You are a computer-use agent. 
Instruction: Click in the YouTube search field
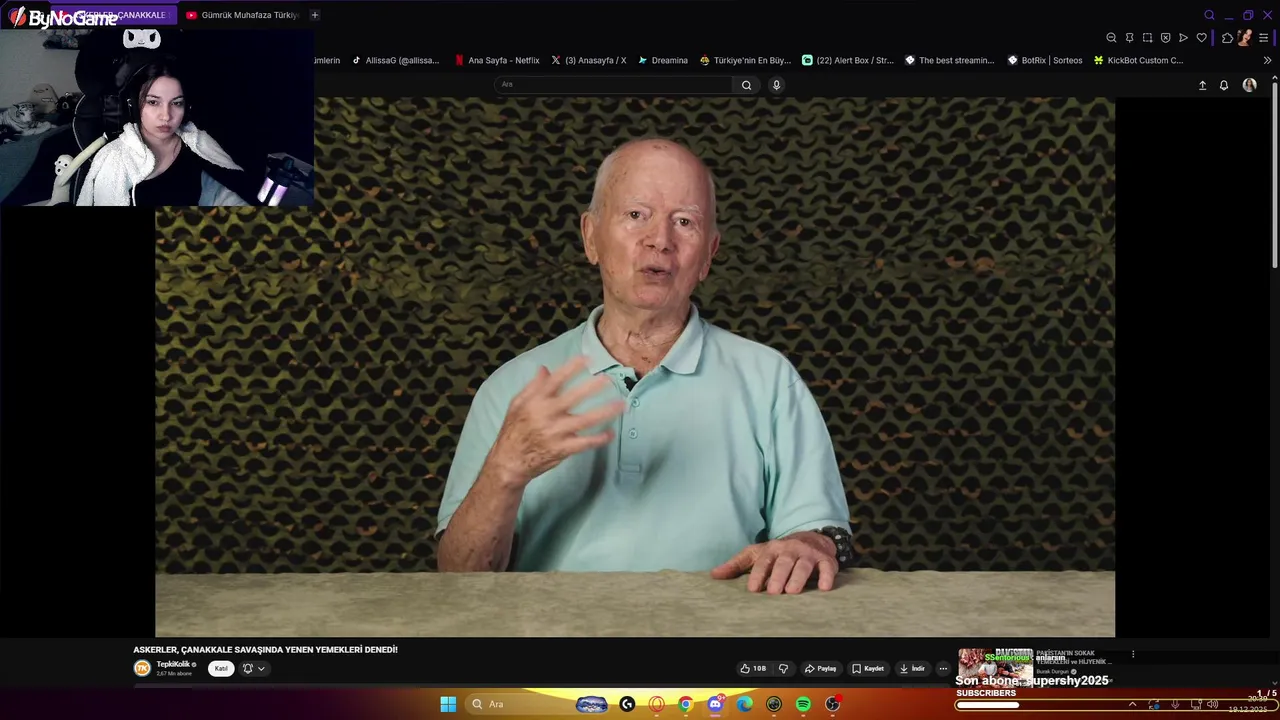613,85
